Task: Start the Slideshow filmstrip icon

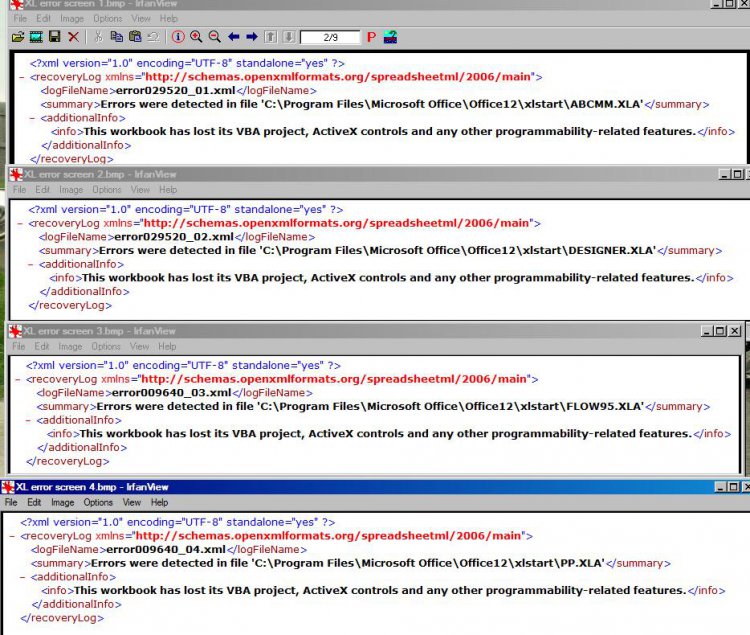Action: point(36,37)
